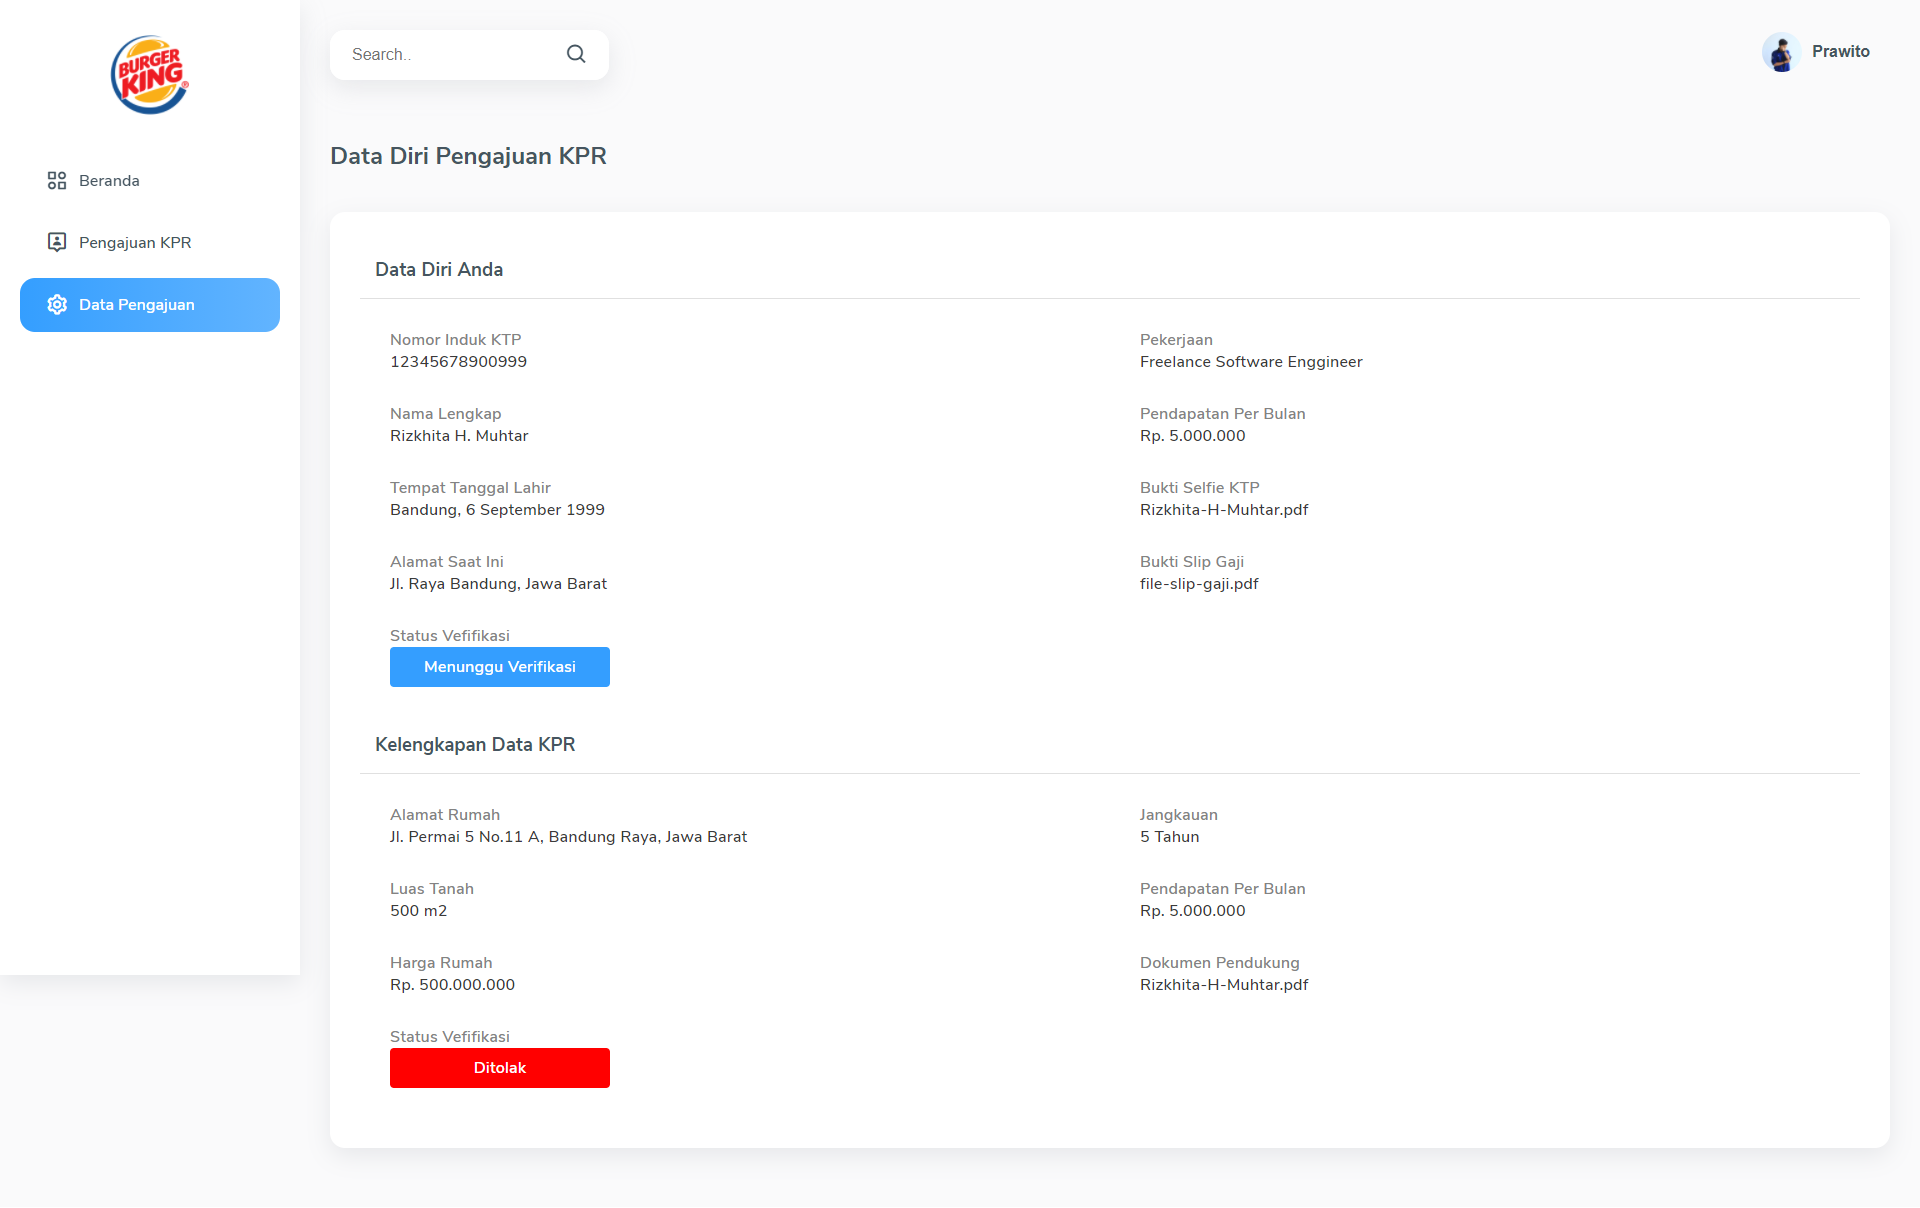Click the settings cog in the active sidebar item

57,305
